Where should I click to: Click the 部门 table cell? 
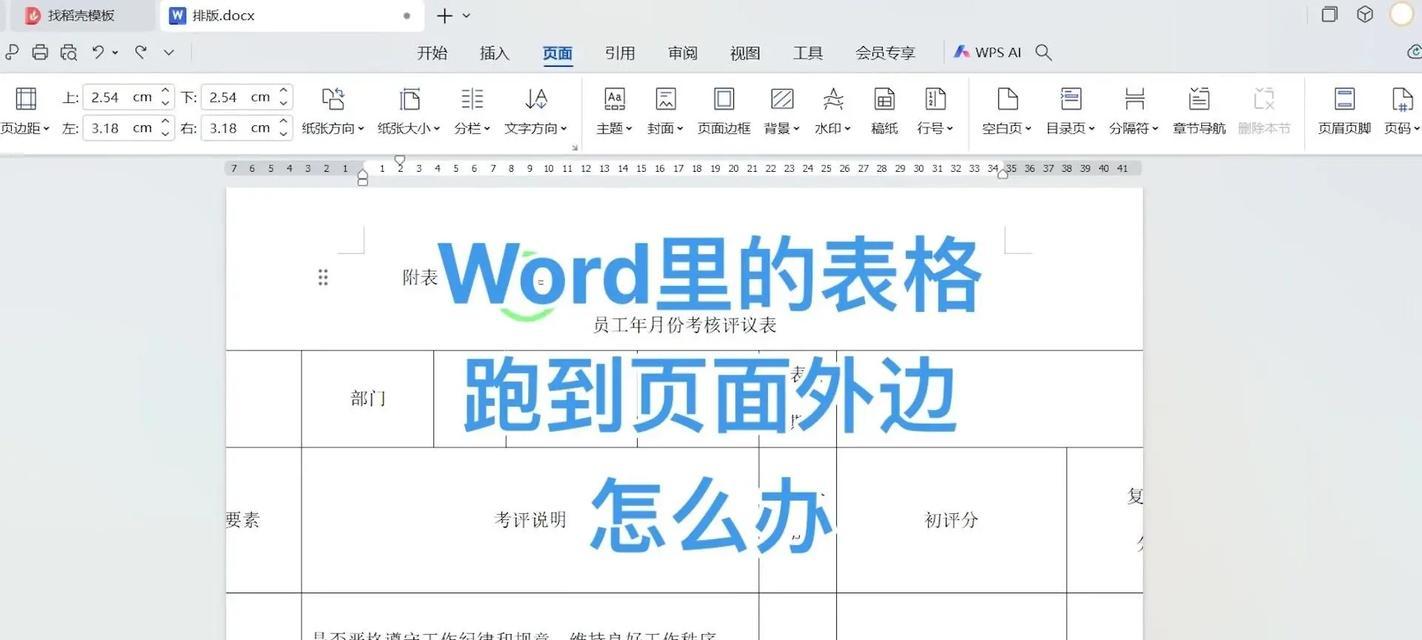(x=368, y=398)
